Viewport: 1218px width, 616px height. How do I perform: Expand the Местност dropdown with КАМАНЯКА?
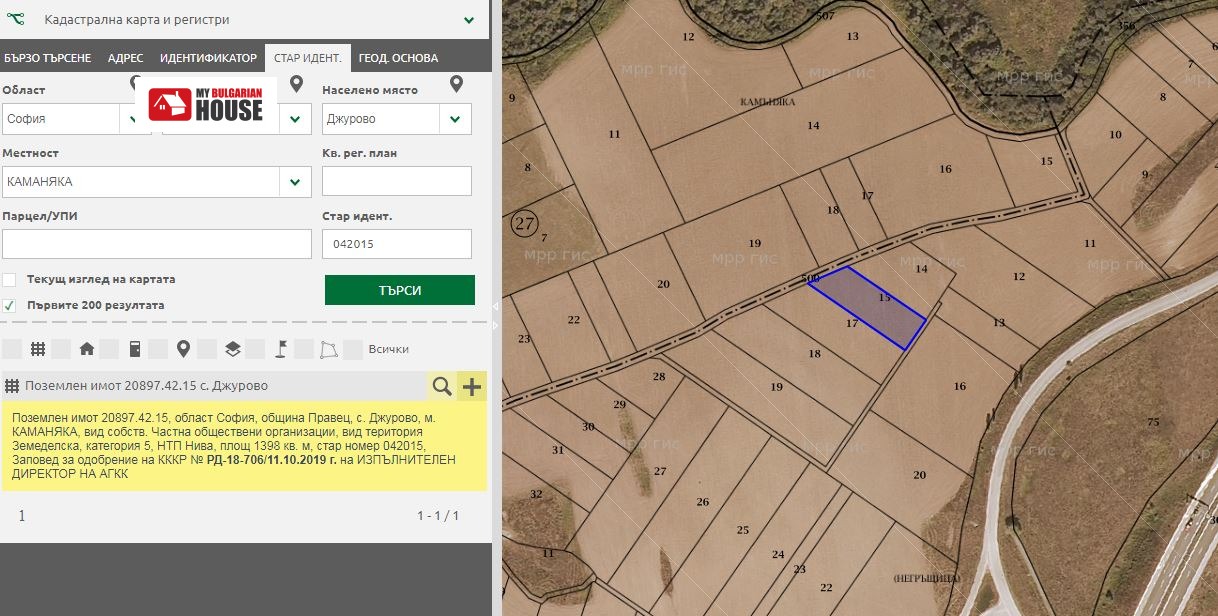(295, 182)
